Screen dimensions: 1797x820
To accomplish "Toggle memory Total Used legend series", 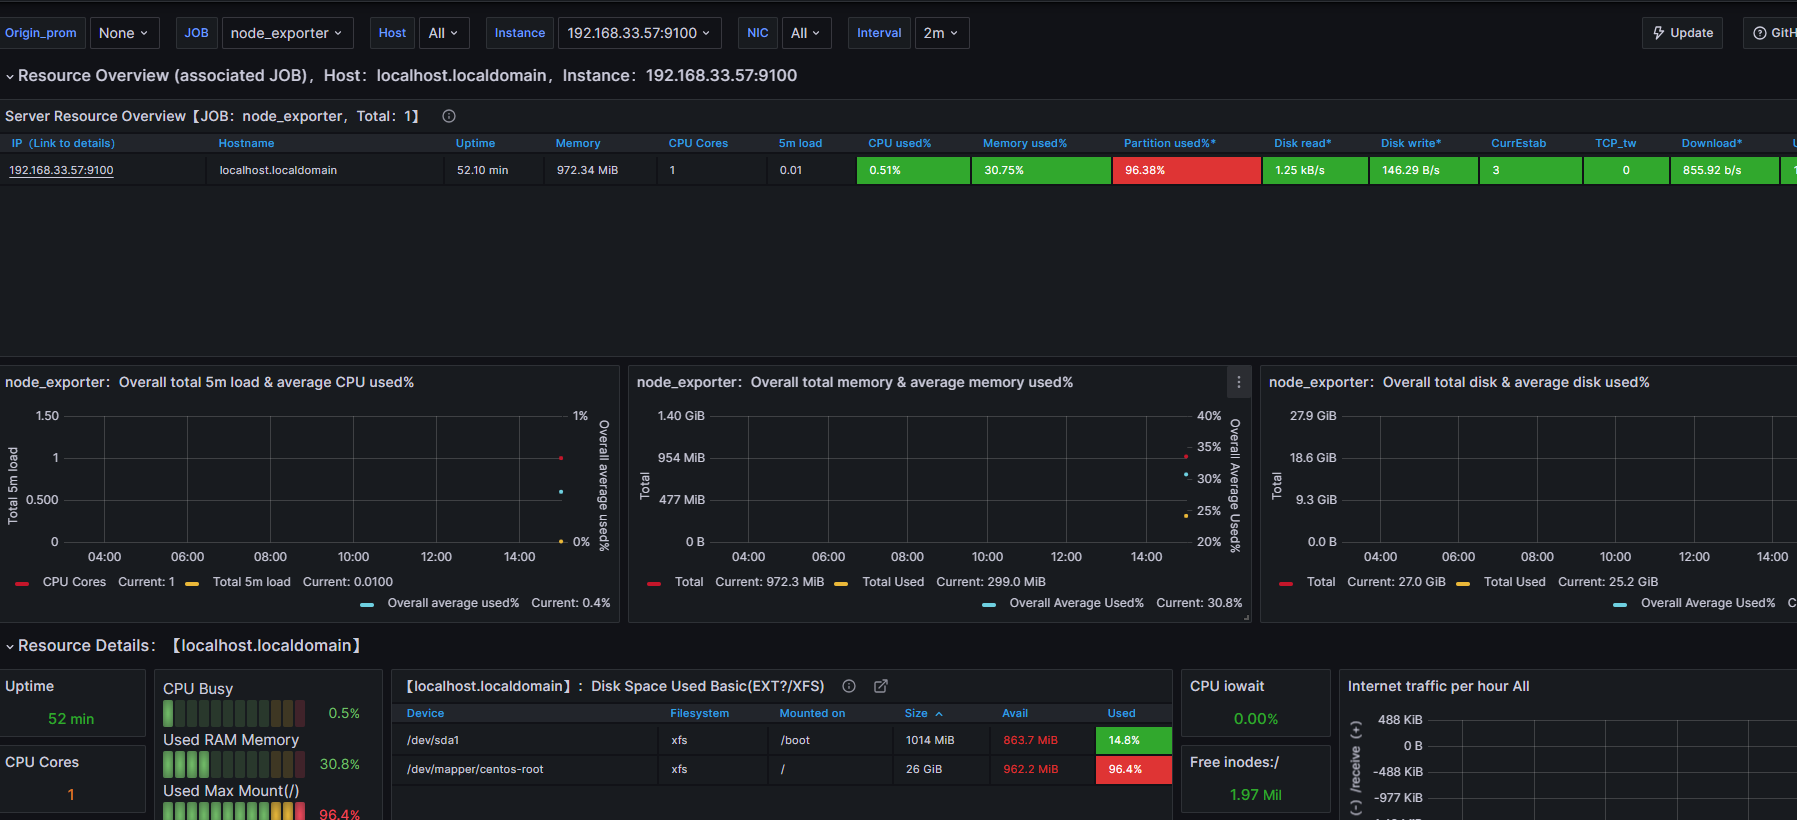I will coord(893,582).
